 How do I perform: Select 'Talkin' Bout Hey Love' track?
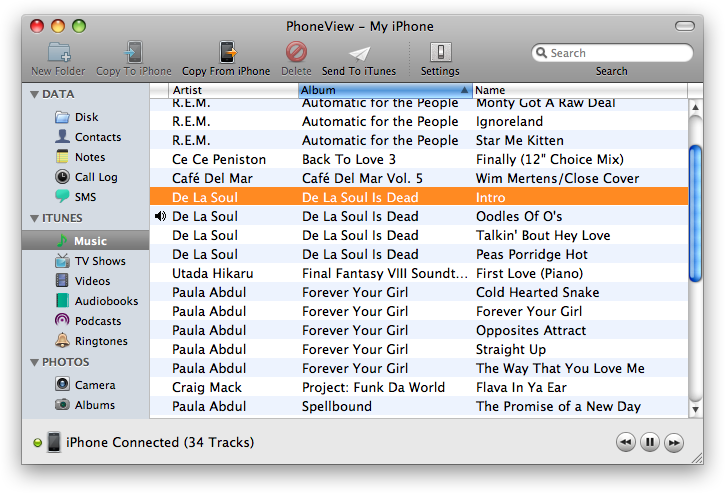tap(419, 235)
